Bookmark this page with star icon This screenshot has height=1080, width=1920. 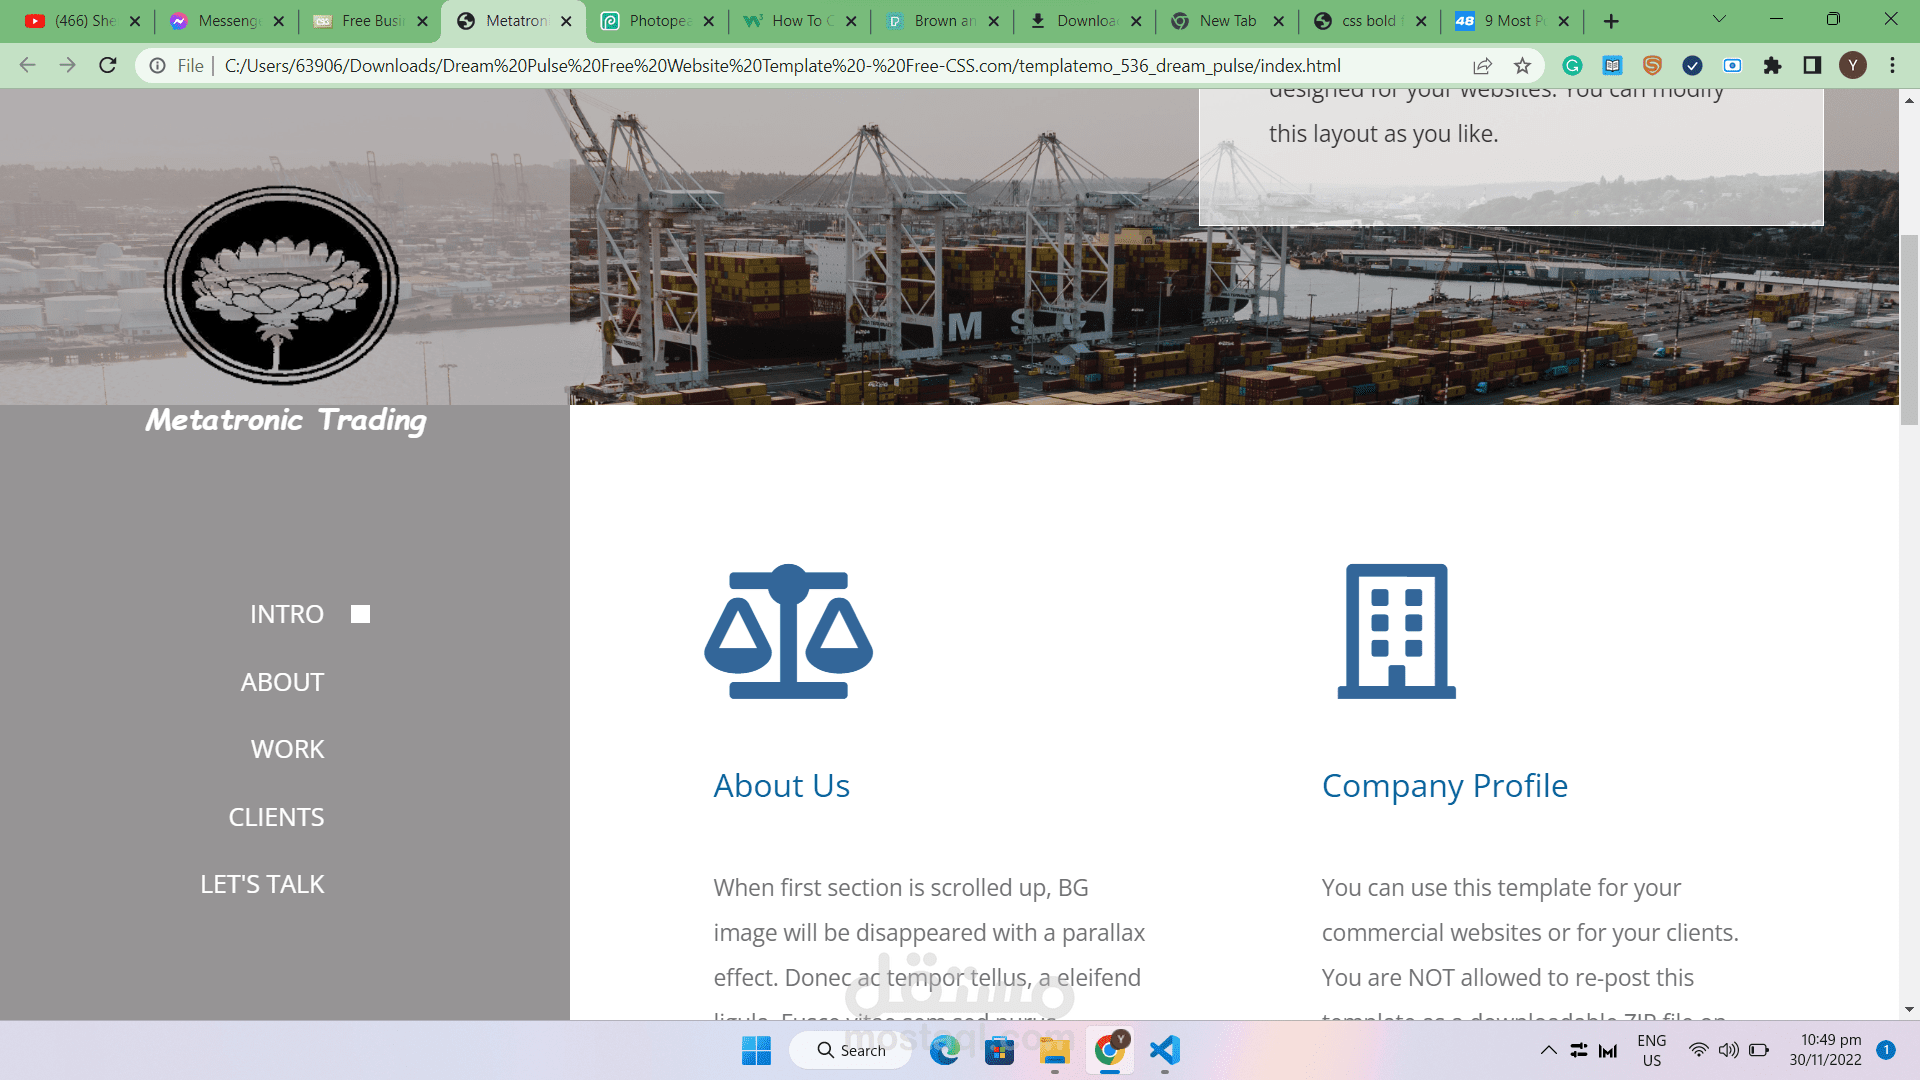tap(1522, 66)
